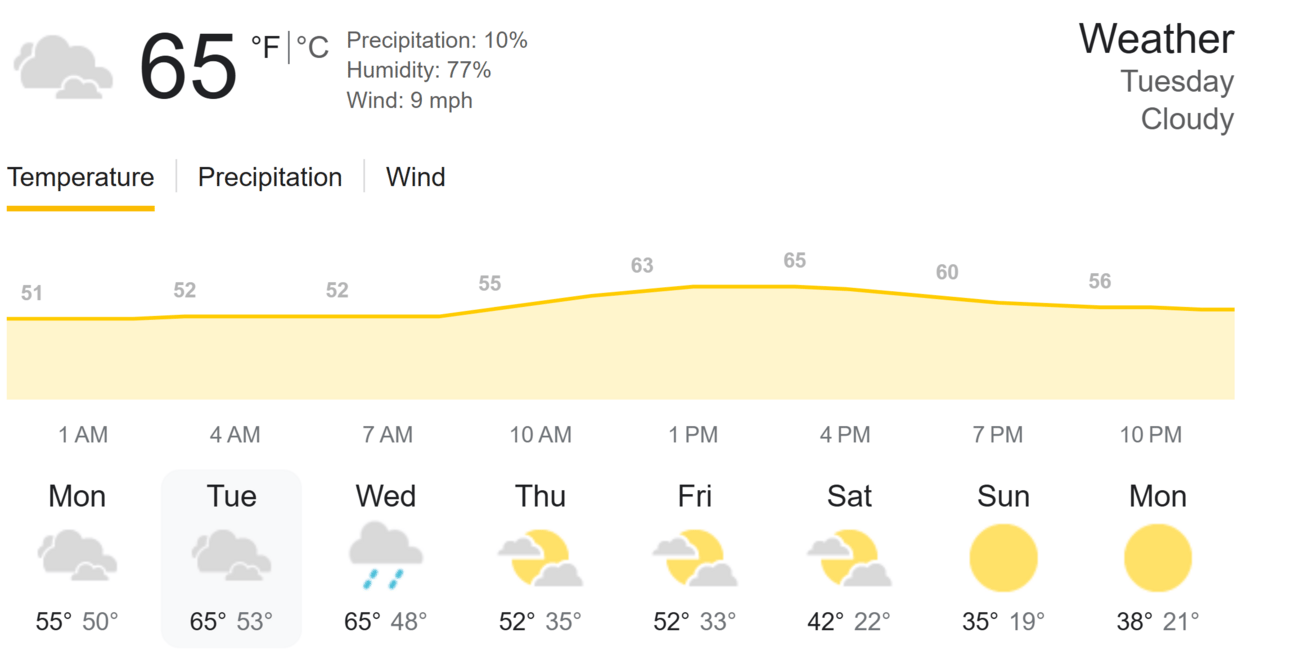Select Friday's partly cloudy icon

click(694, 557)
